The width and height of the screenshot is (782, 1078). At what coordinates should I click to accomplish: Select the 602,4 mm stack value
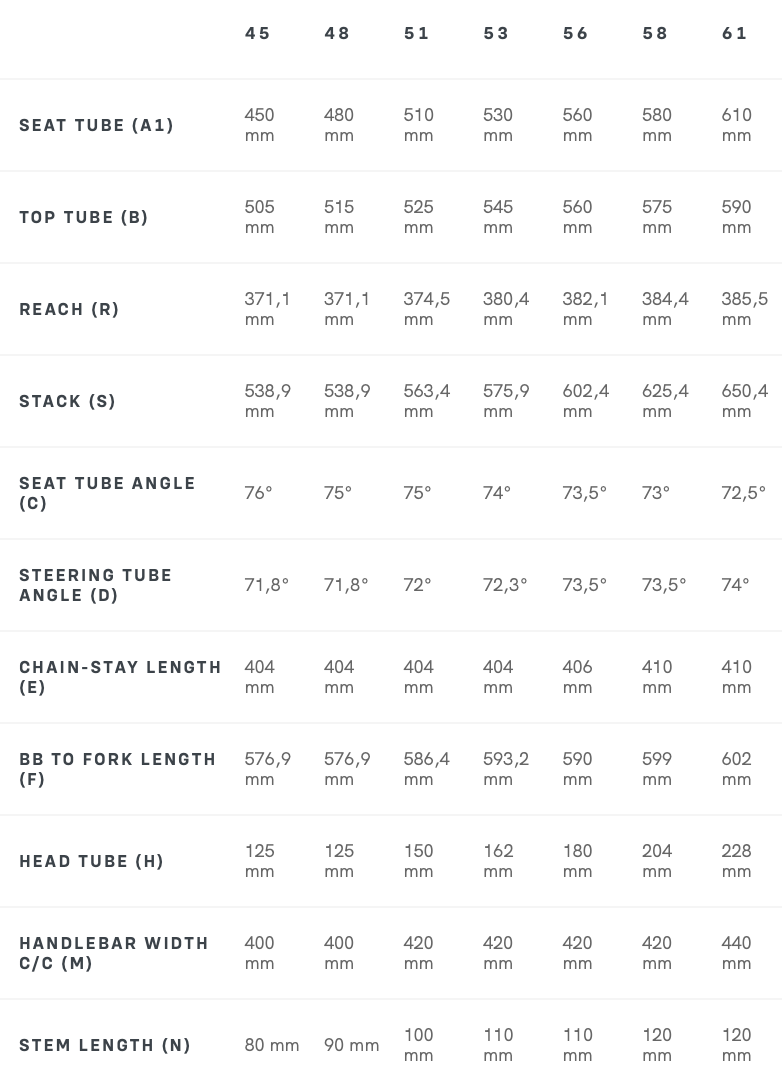[586, 402]
